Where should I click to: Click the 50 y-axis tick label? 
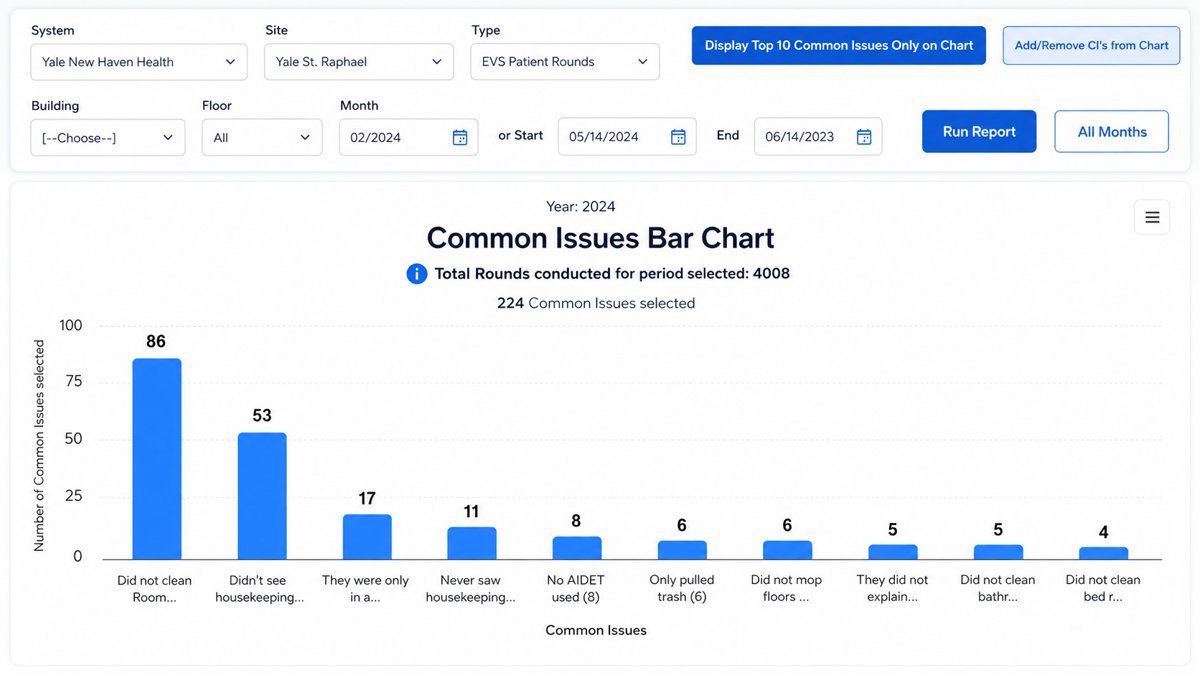click(x=73, y=439)
